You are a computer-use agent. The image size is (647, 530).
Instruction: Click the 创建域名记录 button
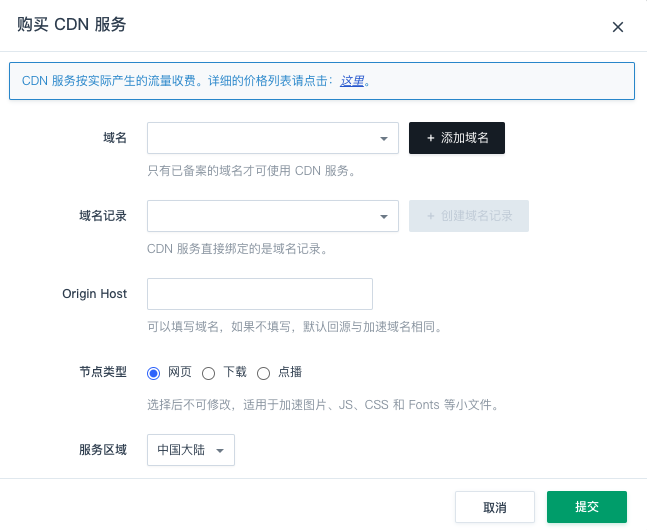(469, 216)
